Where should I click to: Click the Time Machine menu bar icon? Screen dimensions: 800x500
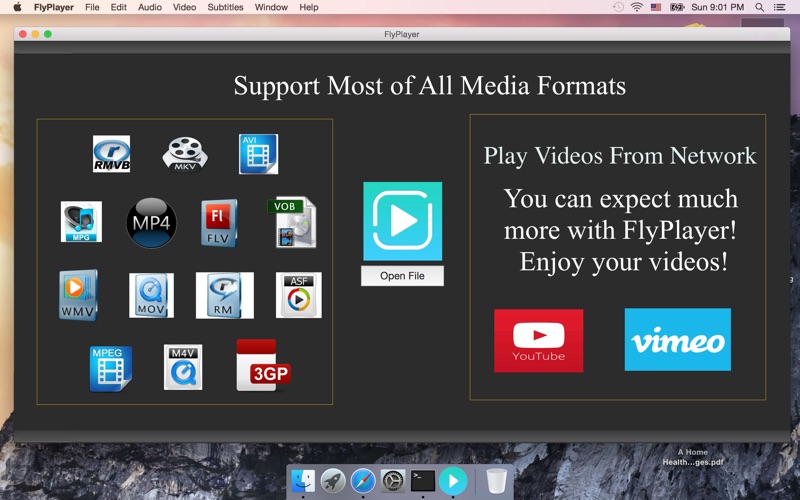tap(618, 7)
